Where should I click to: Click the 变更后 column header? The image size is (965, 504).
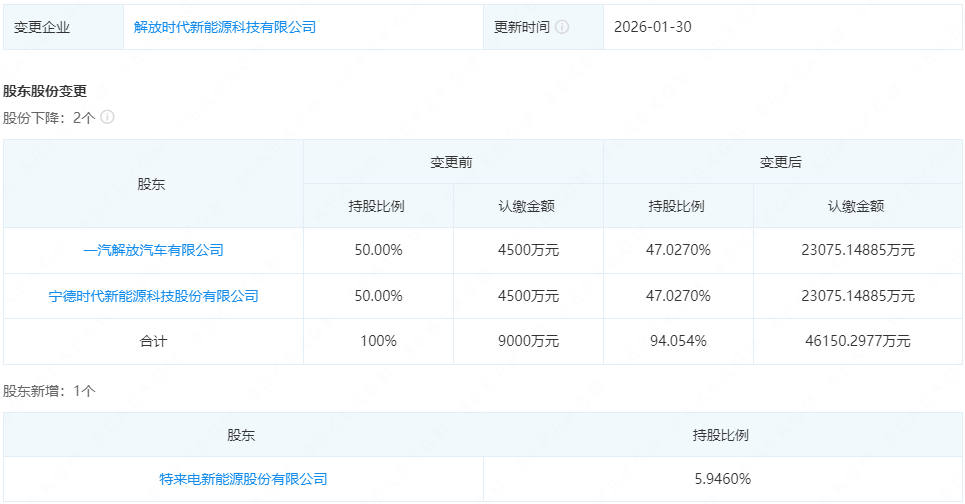[x=782, y=162]
